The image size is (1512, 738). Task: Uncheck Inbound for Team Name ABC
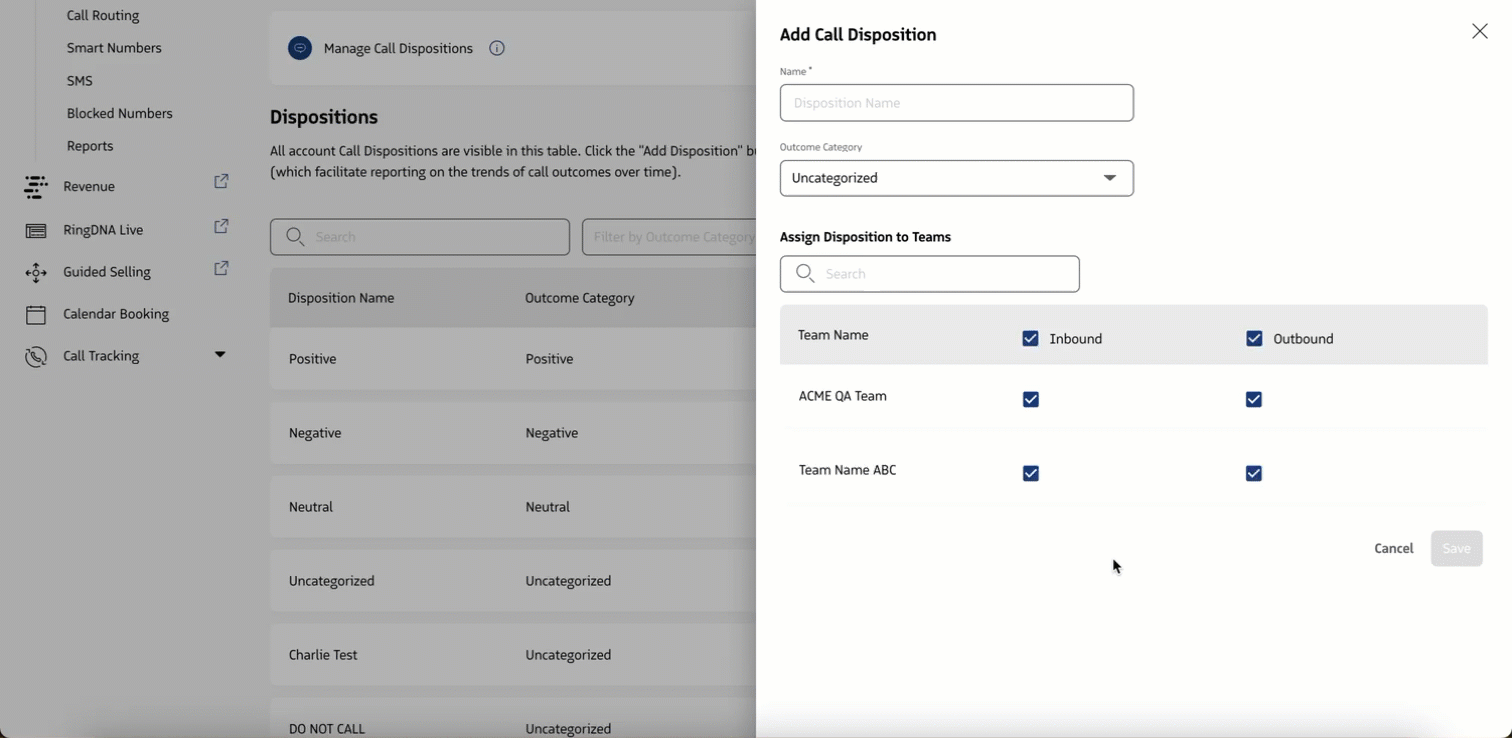[x=1031, y=474]
